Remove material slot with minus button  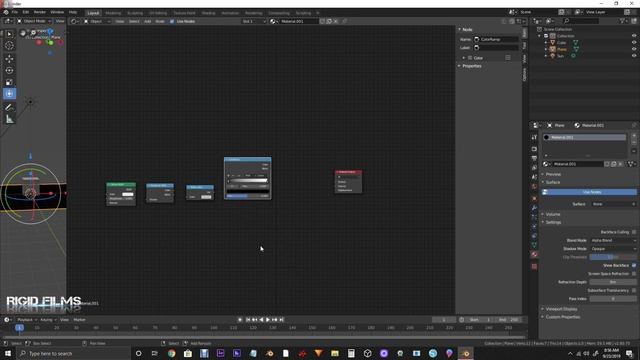(634, 142)
